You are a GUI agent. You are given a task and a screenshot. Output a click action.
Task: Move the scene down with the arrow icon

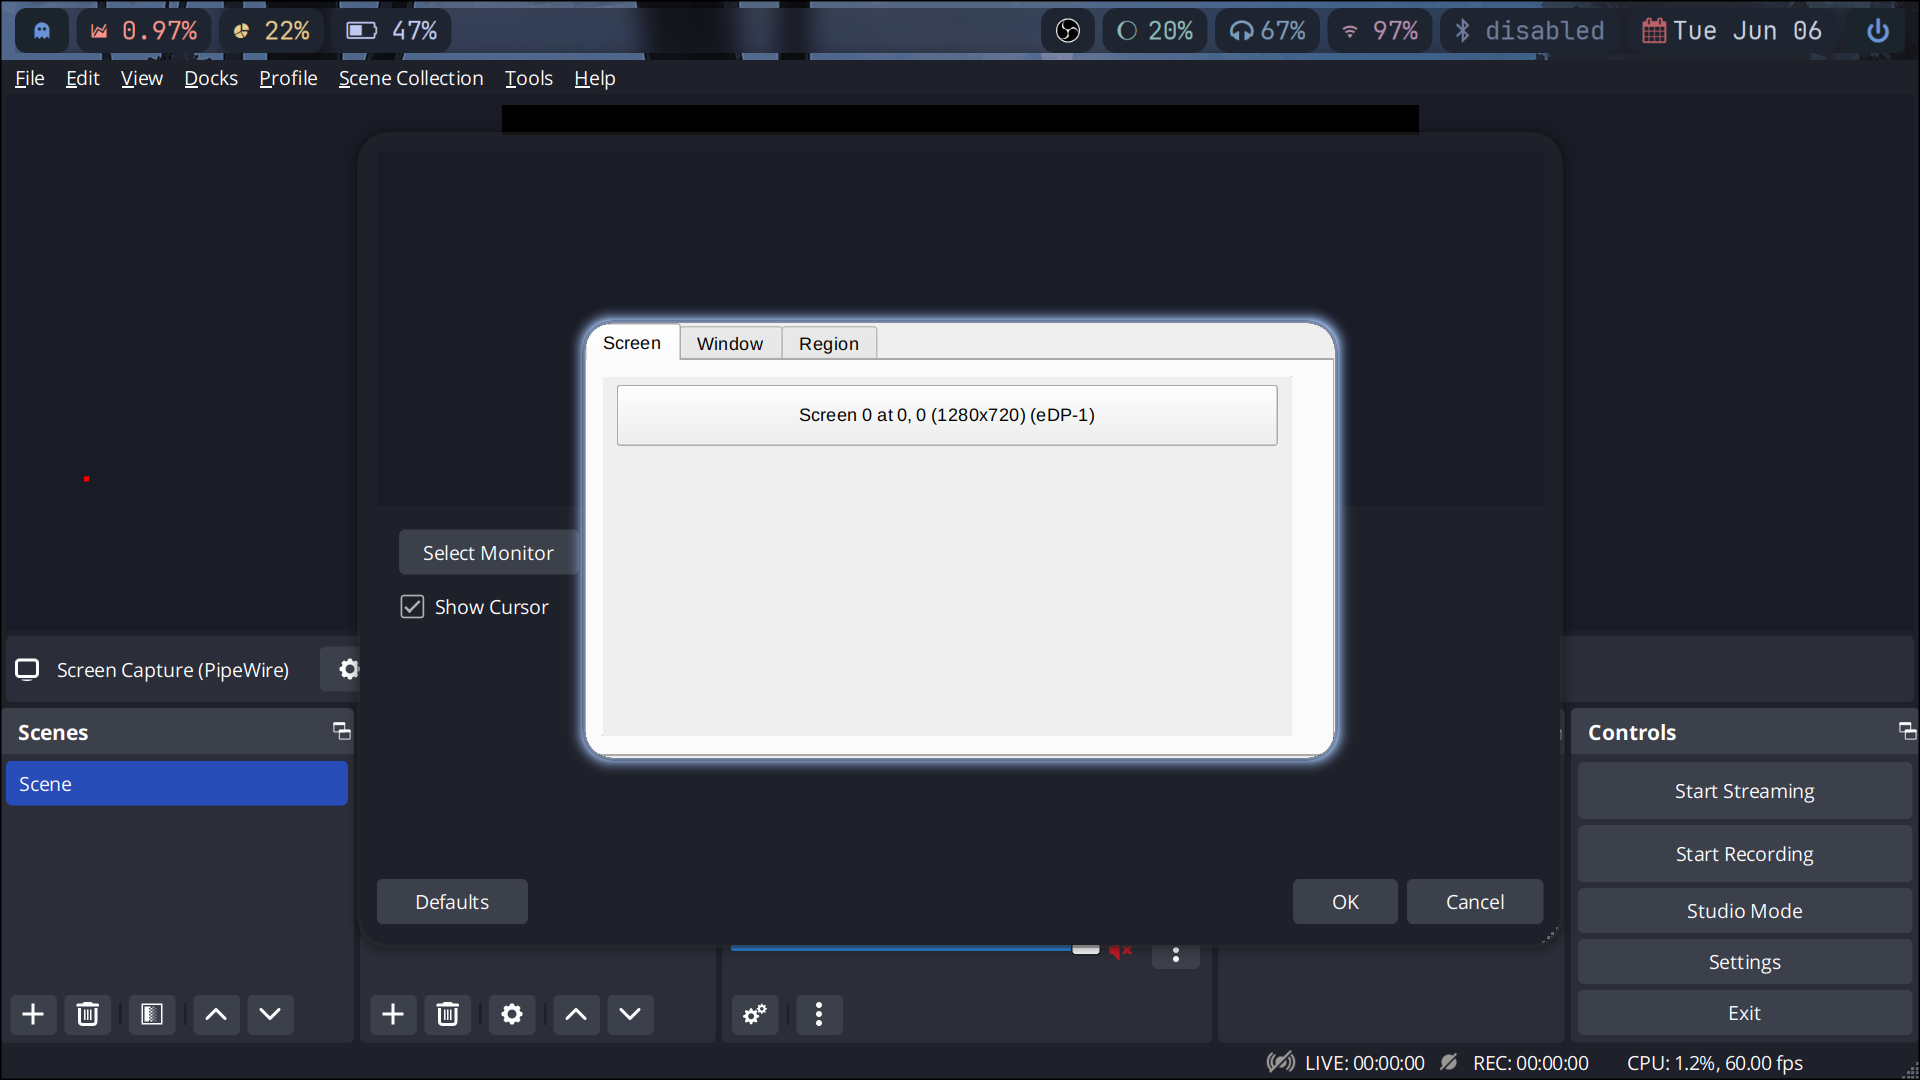[x=269, y=1014]
